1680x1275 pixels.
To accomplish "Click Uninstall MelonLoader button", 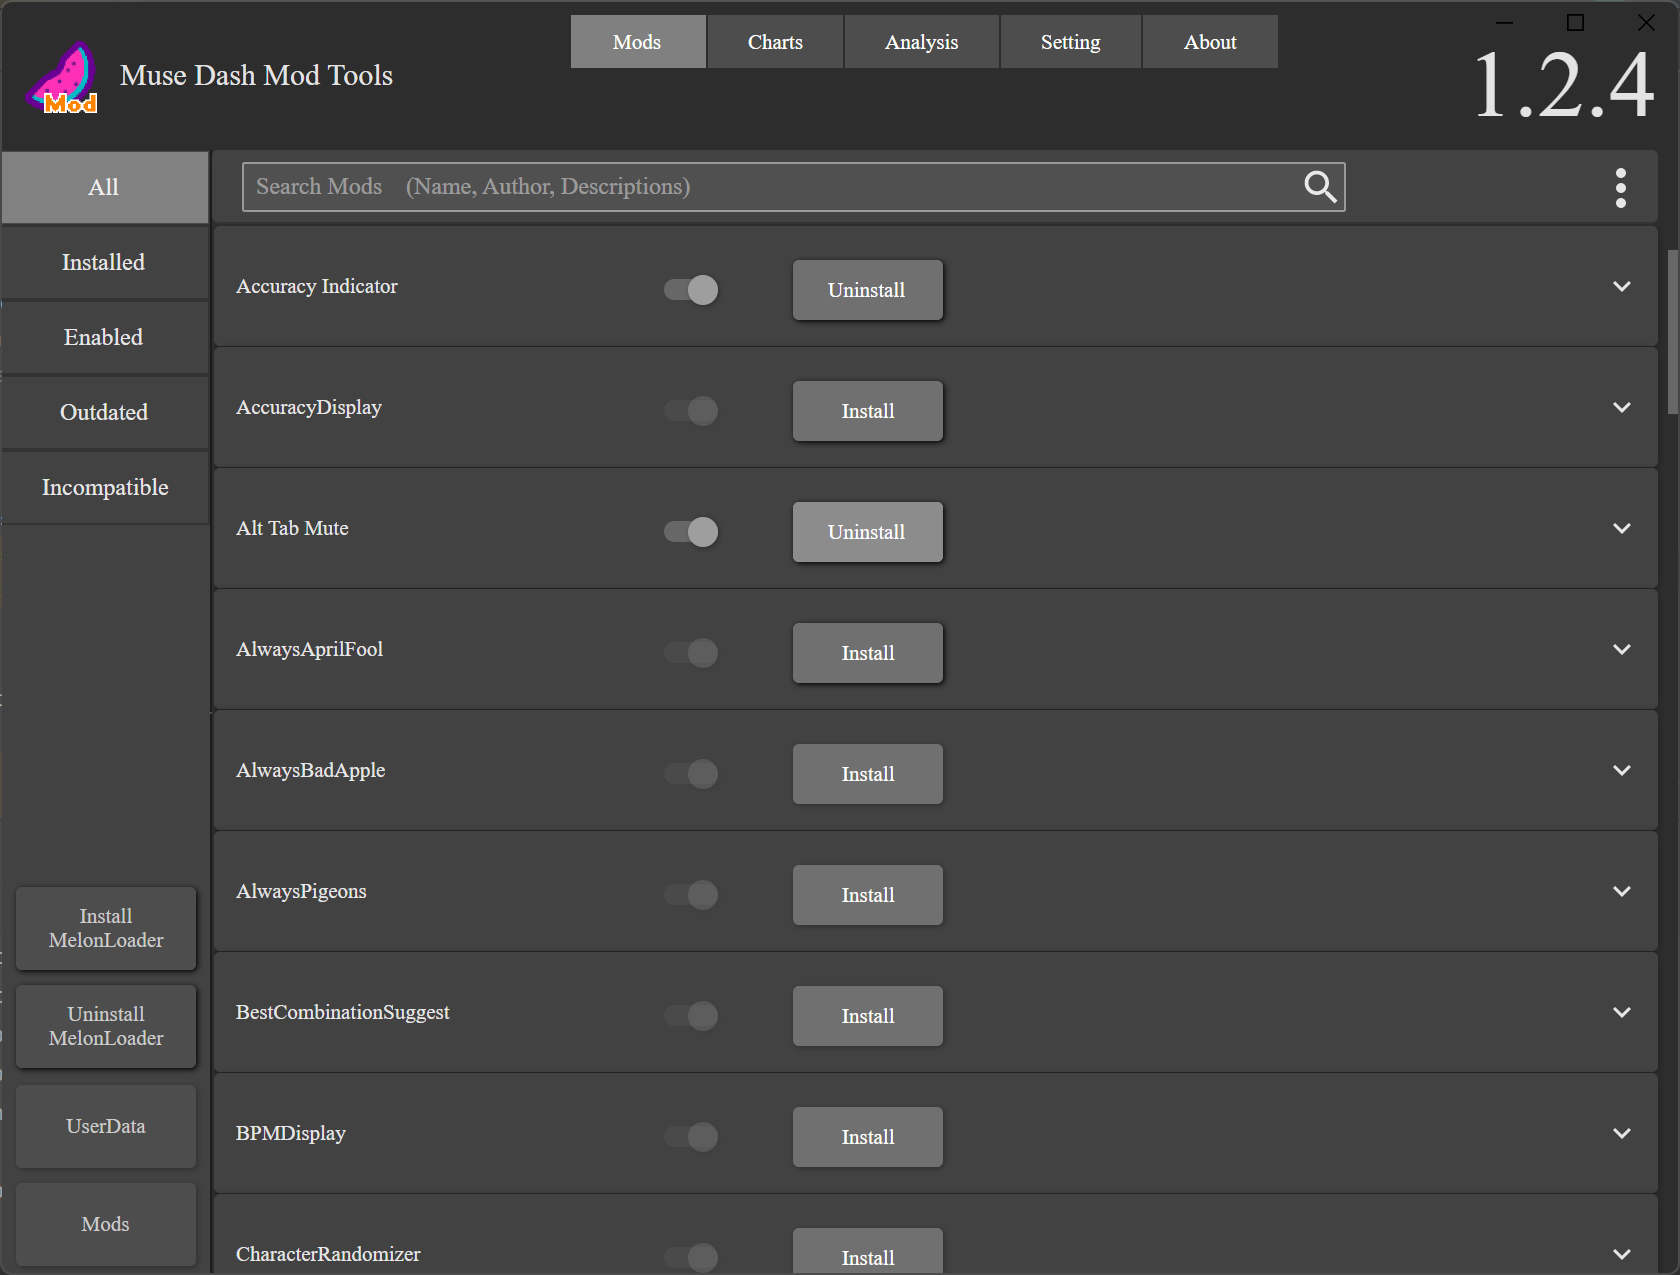I will (106, 1026).
